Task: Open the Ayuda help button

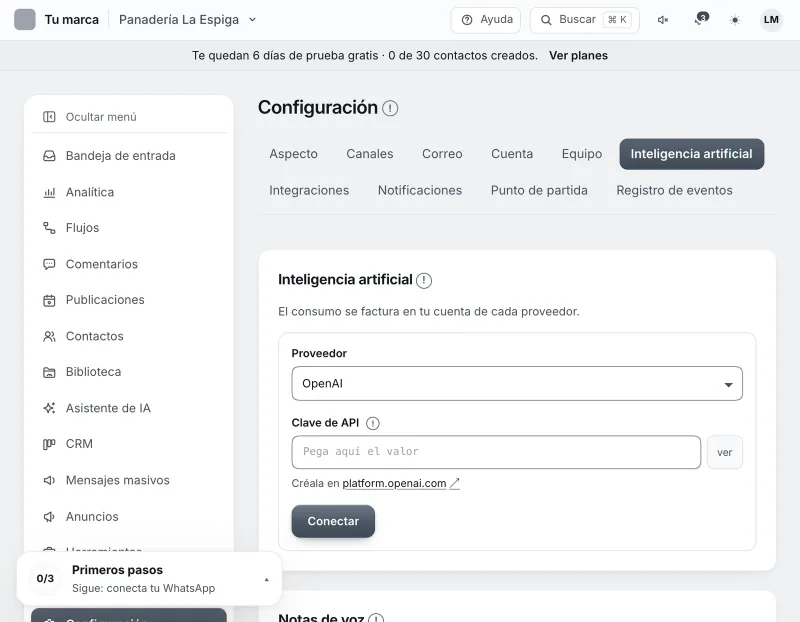Action: click(x=486, y=20)
